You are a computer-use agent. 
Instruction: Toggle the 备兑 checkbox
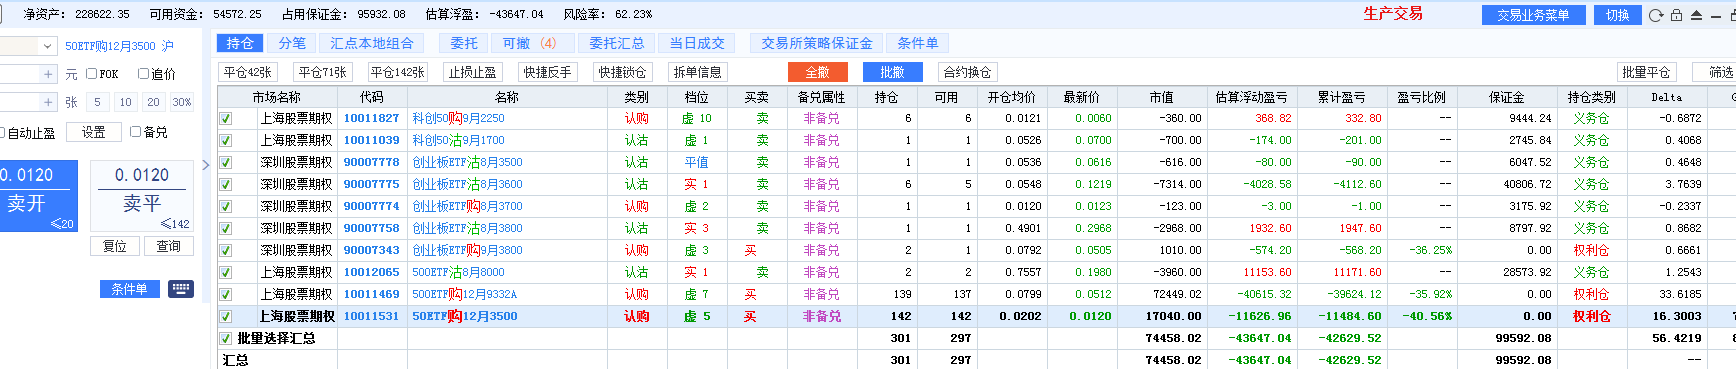136,132
